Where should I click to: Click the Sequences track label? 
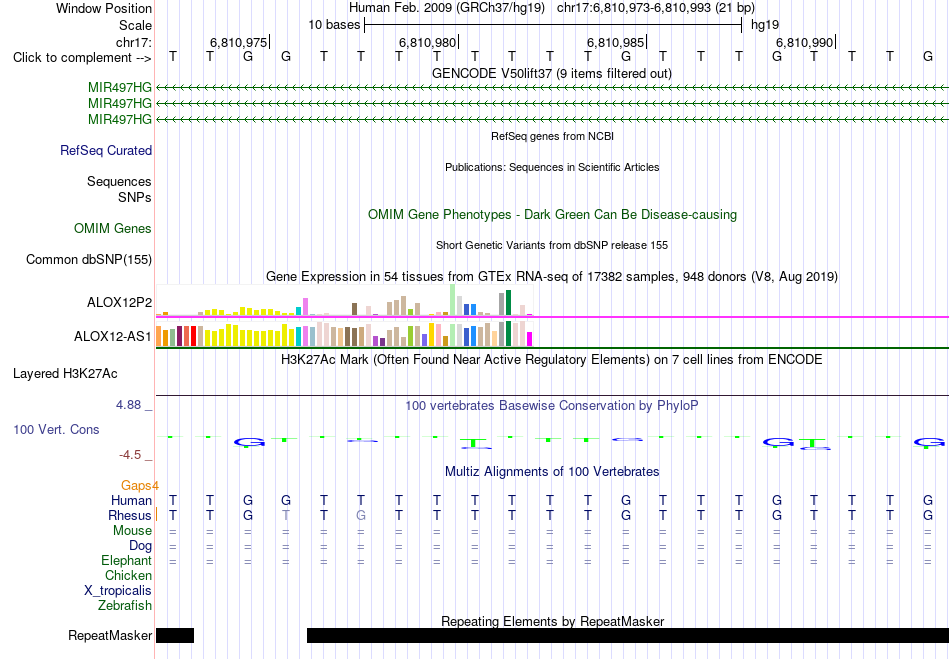tap(119, 182)
